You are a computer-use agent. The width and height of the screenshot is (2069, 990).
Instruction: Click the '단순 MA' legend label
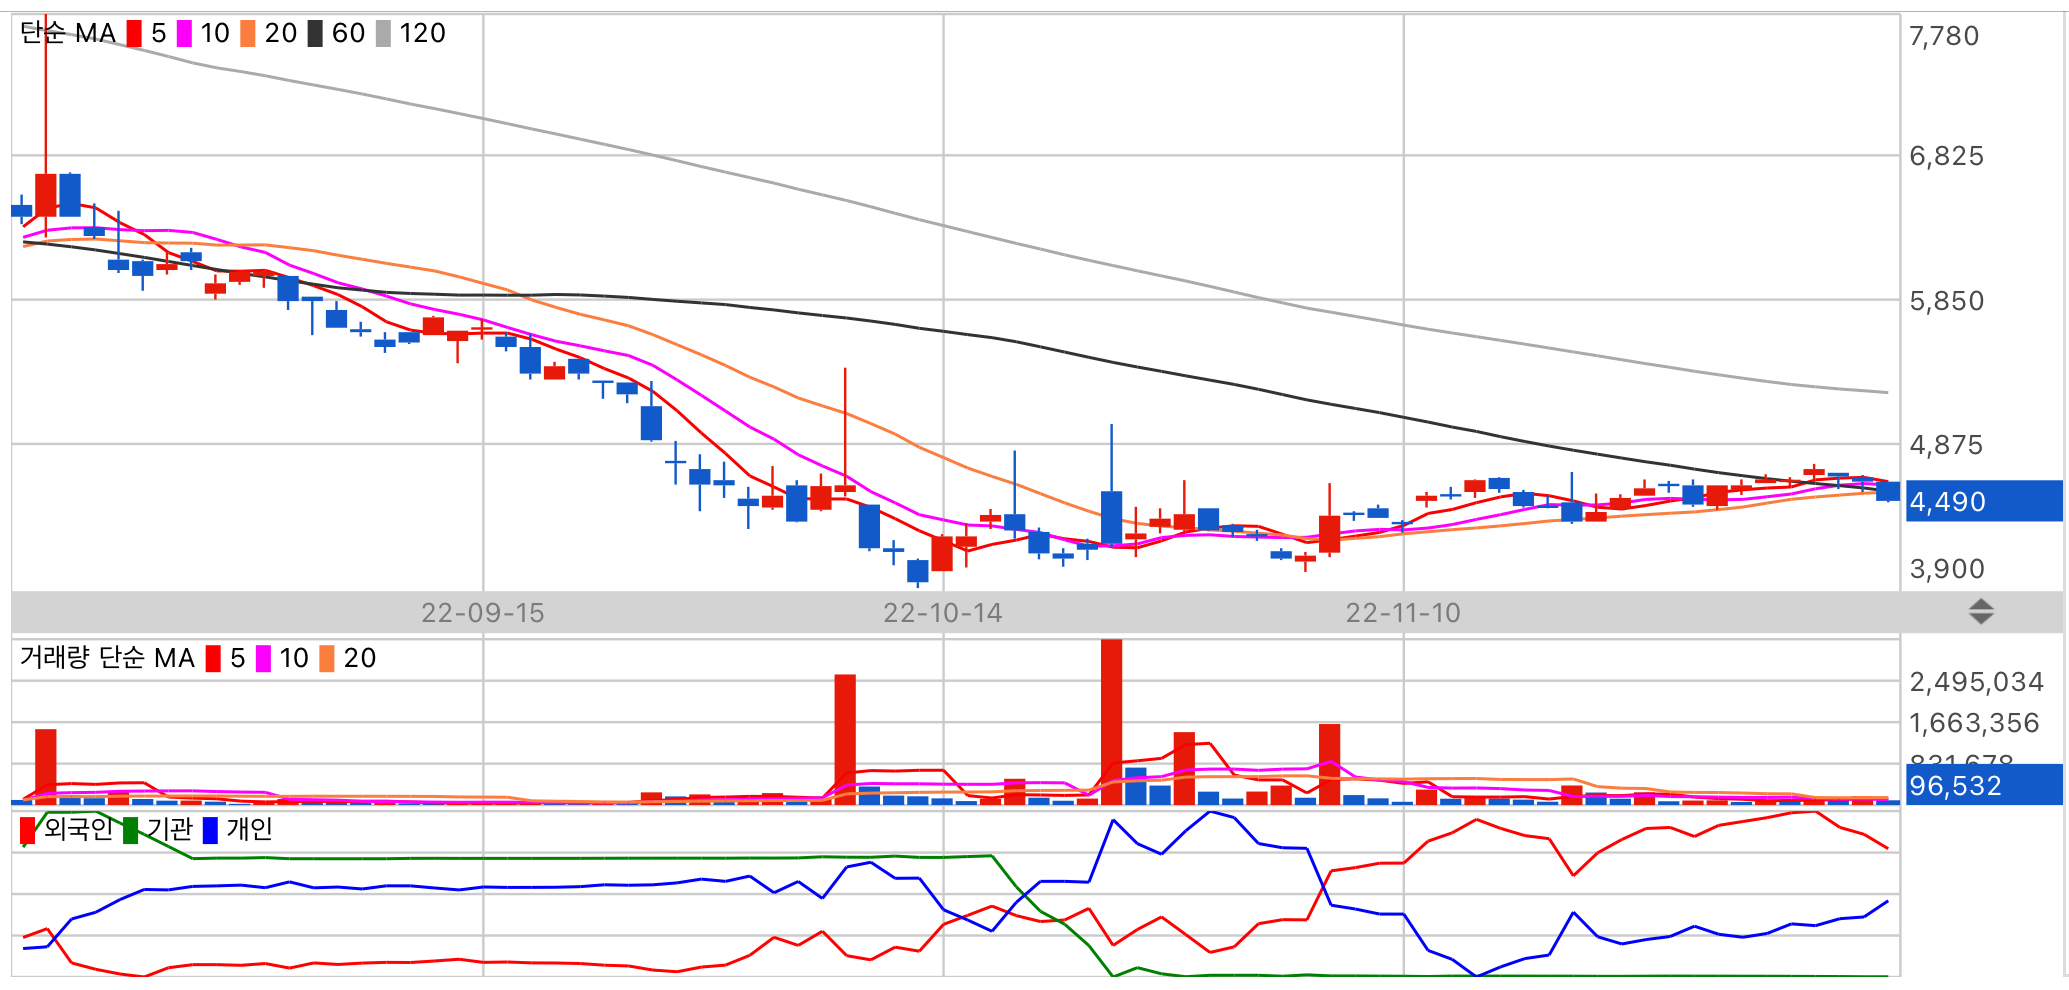(x=68, y=34)
